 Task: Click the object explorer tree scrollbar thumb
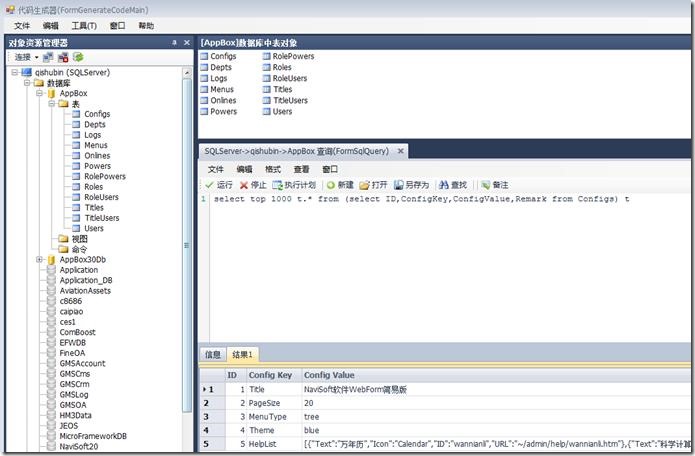pyautogui.click(x=187, y=245)
